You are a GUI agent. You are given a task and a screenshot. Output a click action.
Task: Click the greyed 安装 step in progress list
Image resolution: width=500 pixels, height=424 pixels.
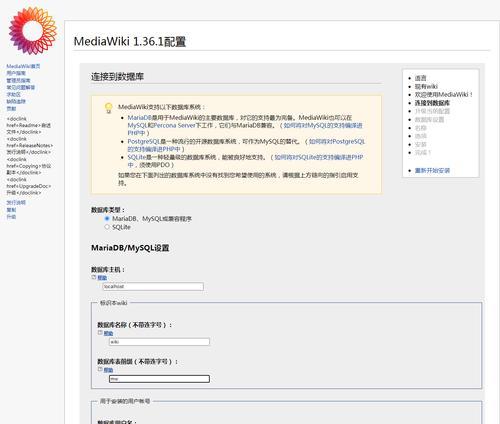[x=421, y=144]
